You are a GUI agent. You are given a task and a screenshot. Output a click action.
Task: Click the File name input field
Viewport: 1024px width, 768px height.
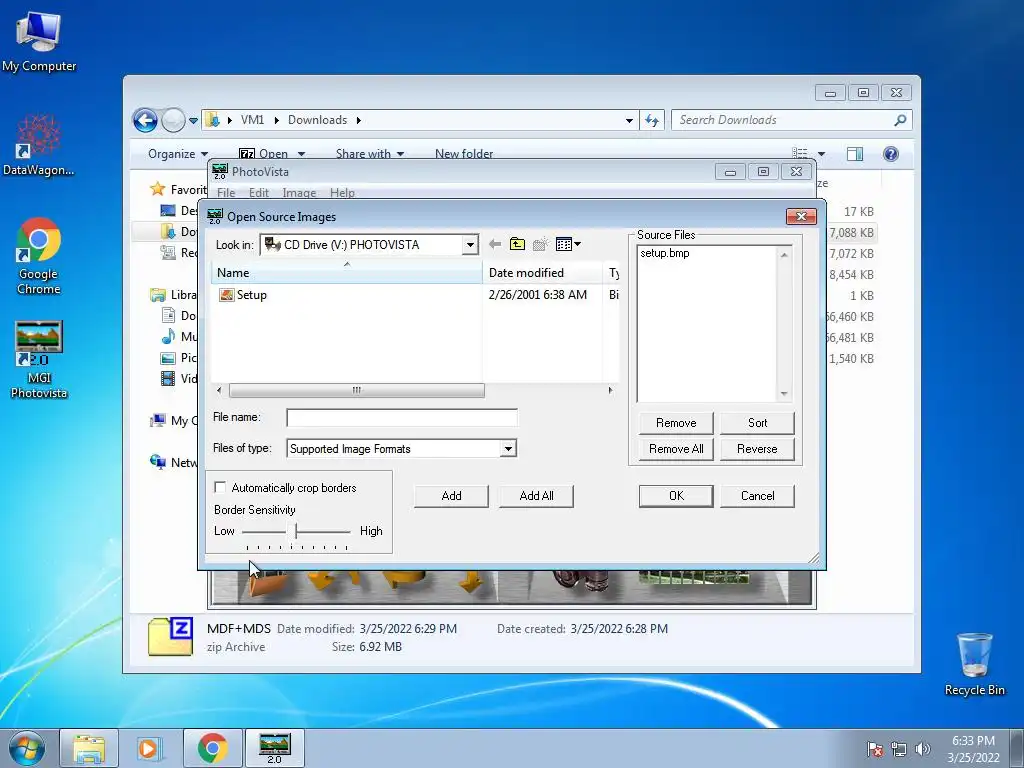coord(402,417)
